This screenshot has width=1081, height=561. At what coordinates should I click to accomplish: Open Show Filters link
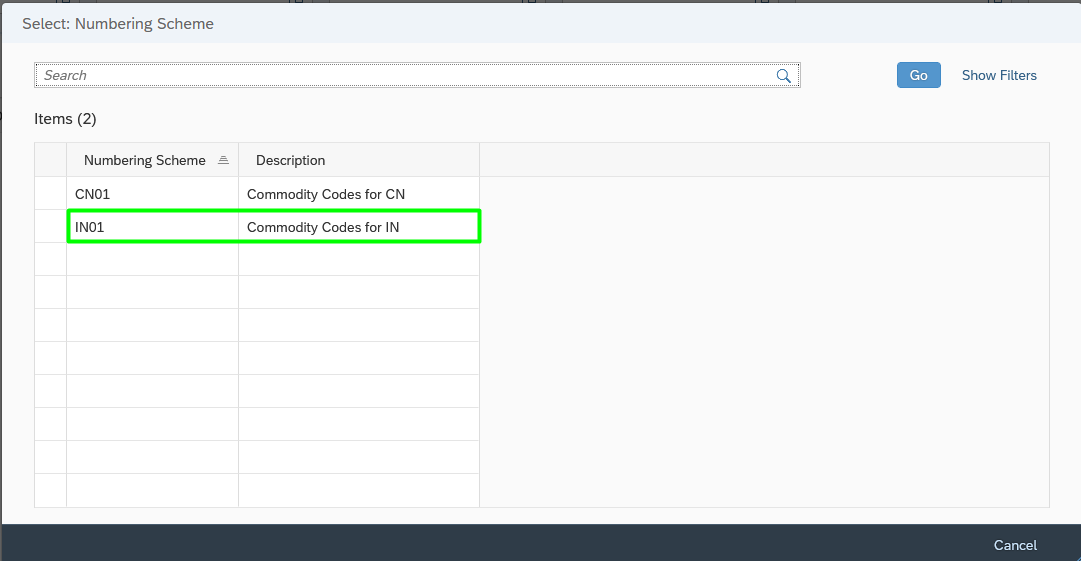point(999,75)
